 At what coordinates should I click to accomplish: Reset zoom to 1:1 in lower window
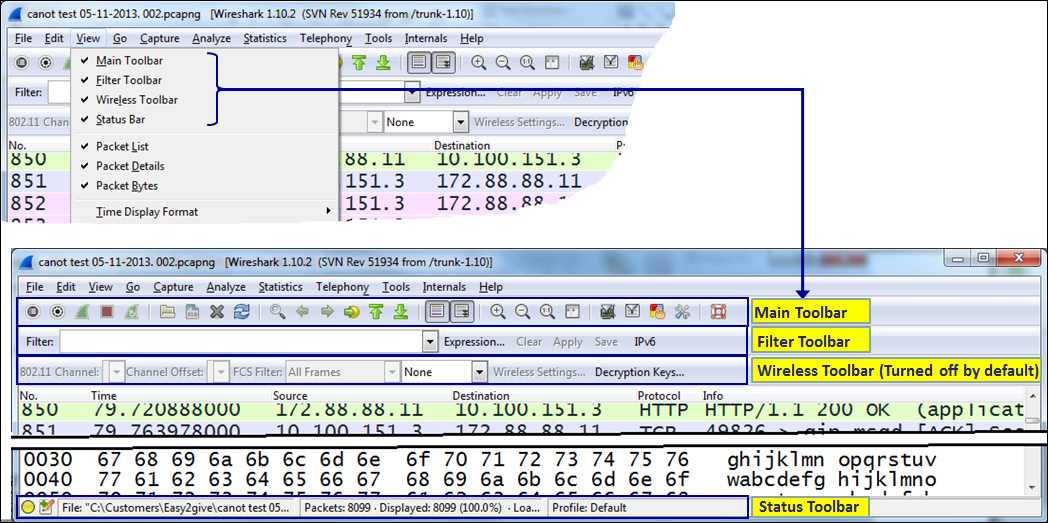pyautogui.click(x=547, y=311)
